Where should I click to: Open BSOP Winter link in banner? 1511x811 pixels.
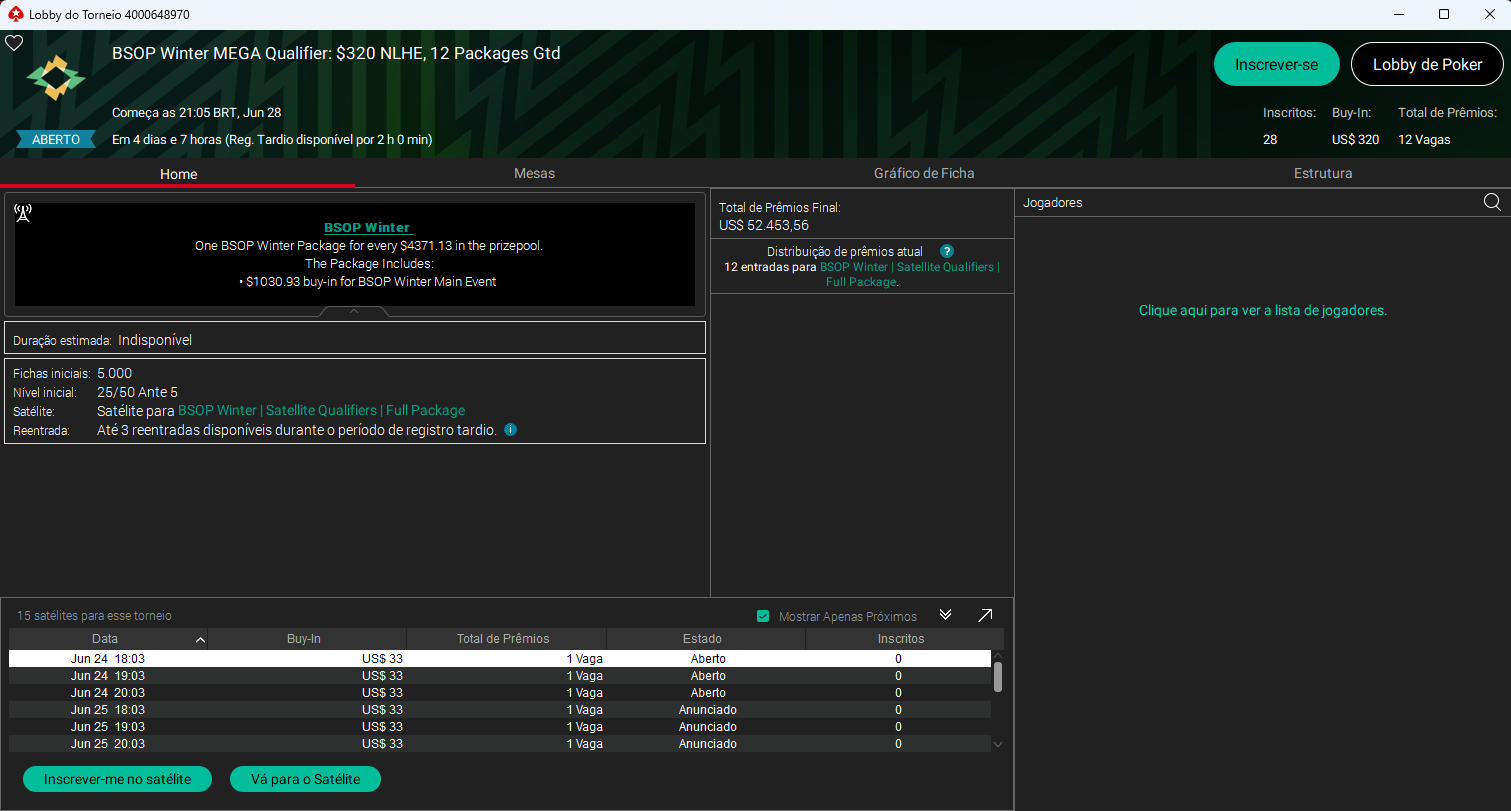coord(368,227)
